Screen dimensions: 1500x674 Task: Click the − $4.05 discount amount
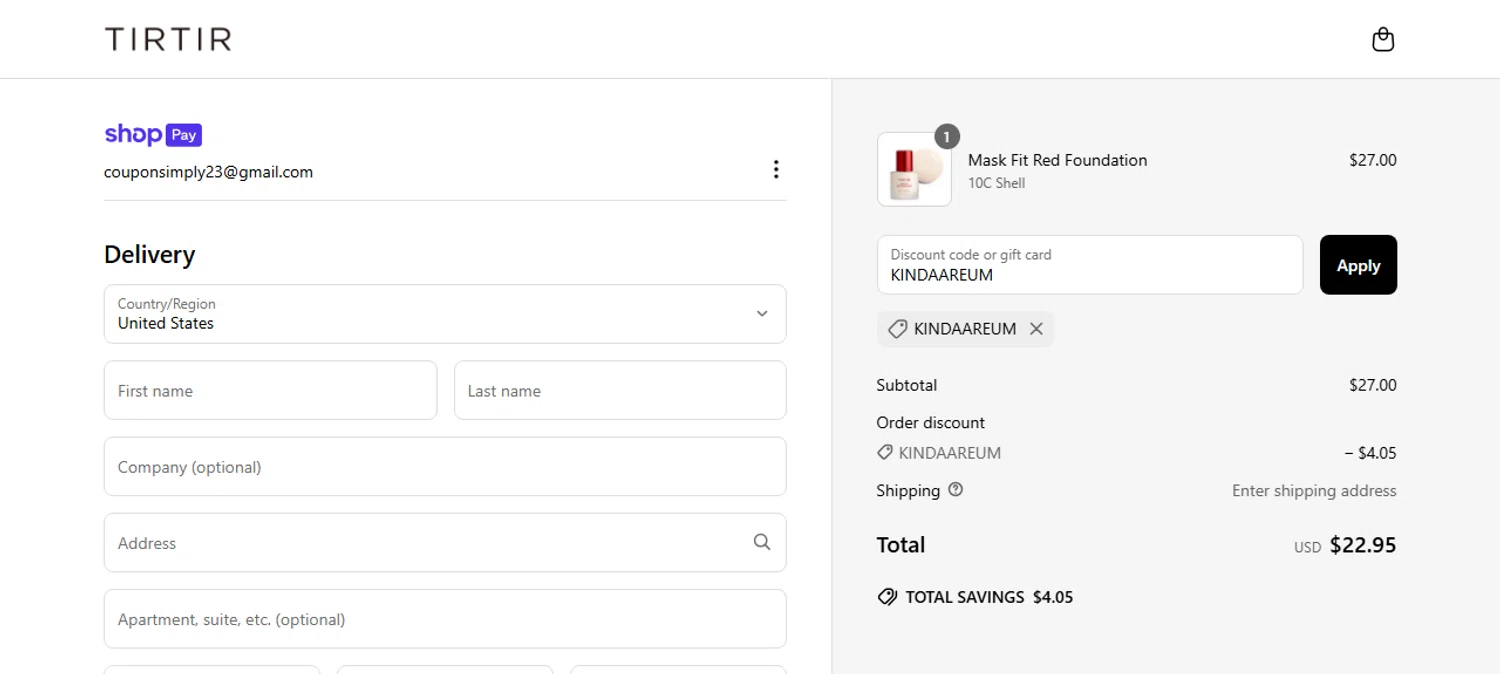(1370, 453)
